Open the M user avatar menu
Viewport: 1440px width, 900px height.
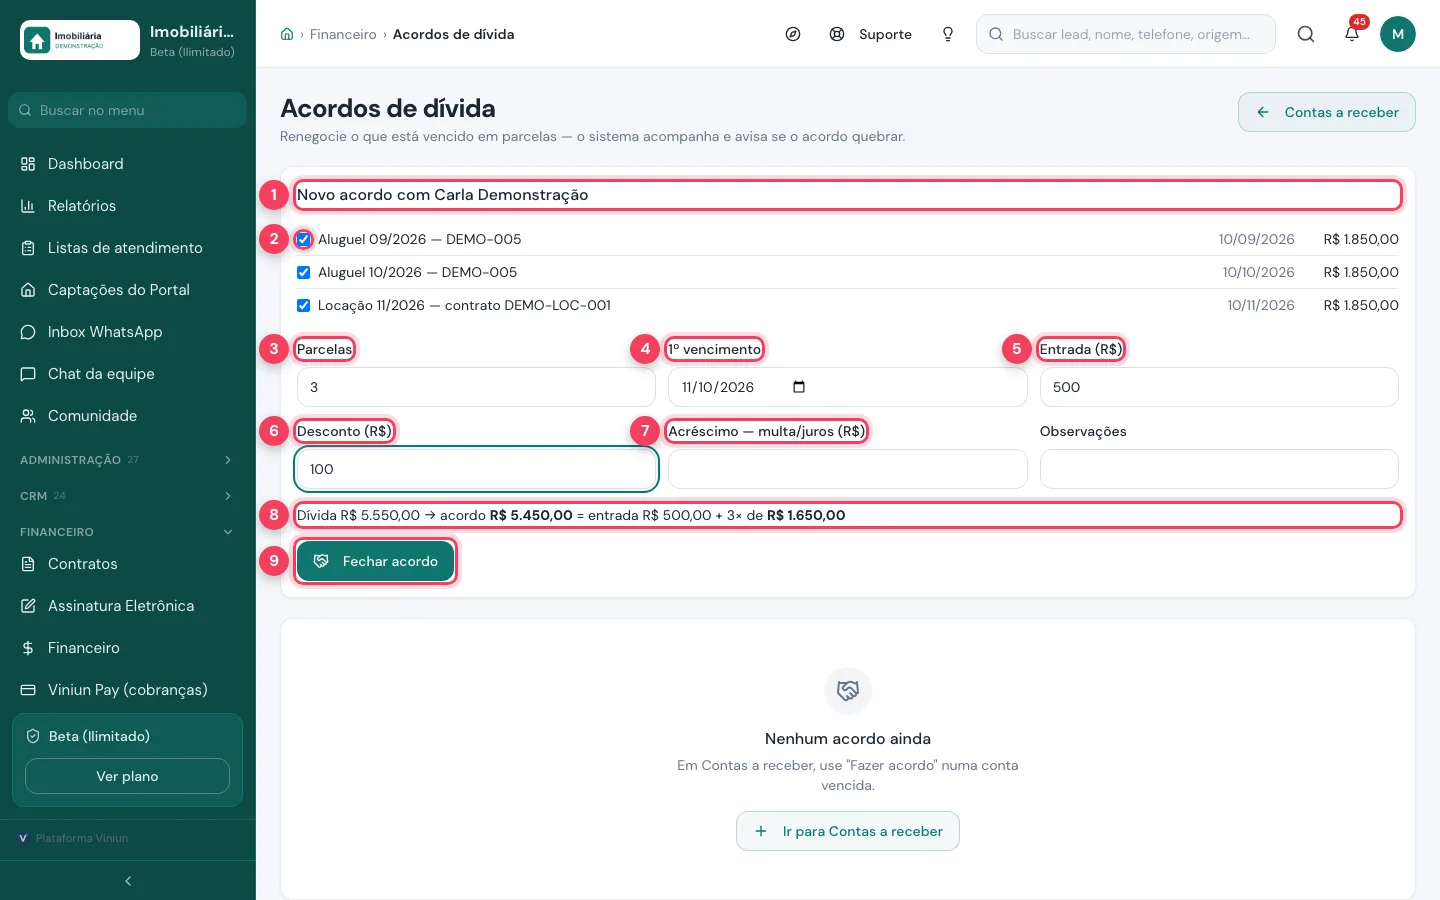pyautogui.click(x=1398, y=34)
